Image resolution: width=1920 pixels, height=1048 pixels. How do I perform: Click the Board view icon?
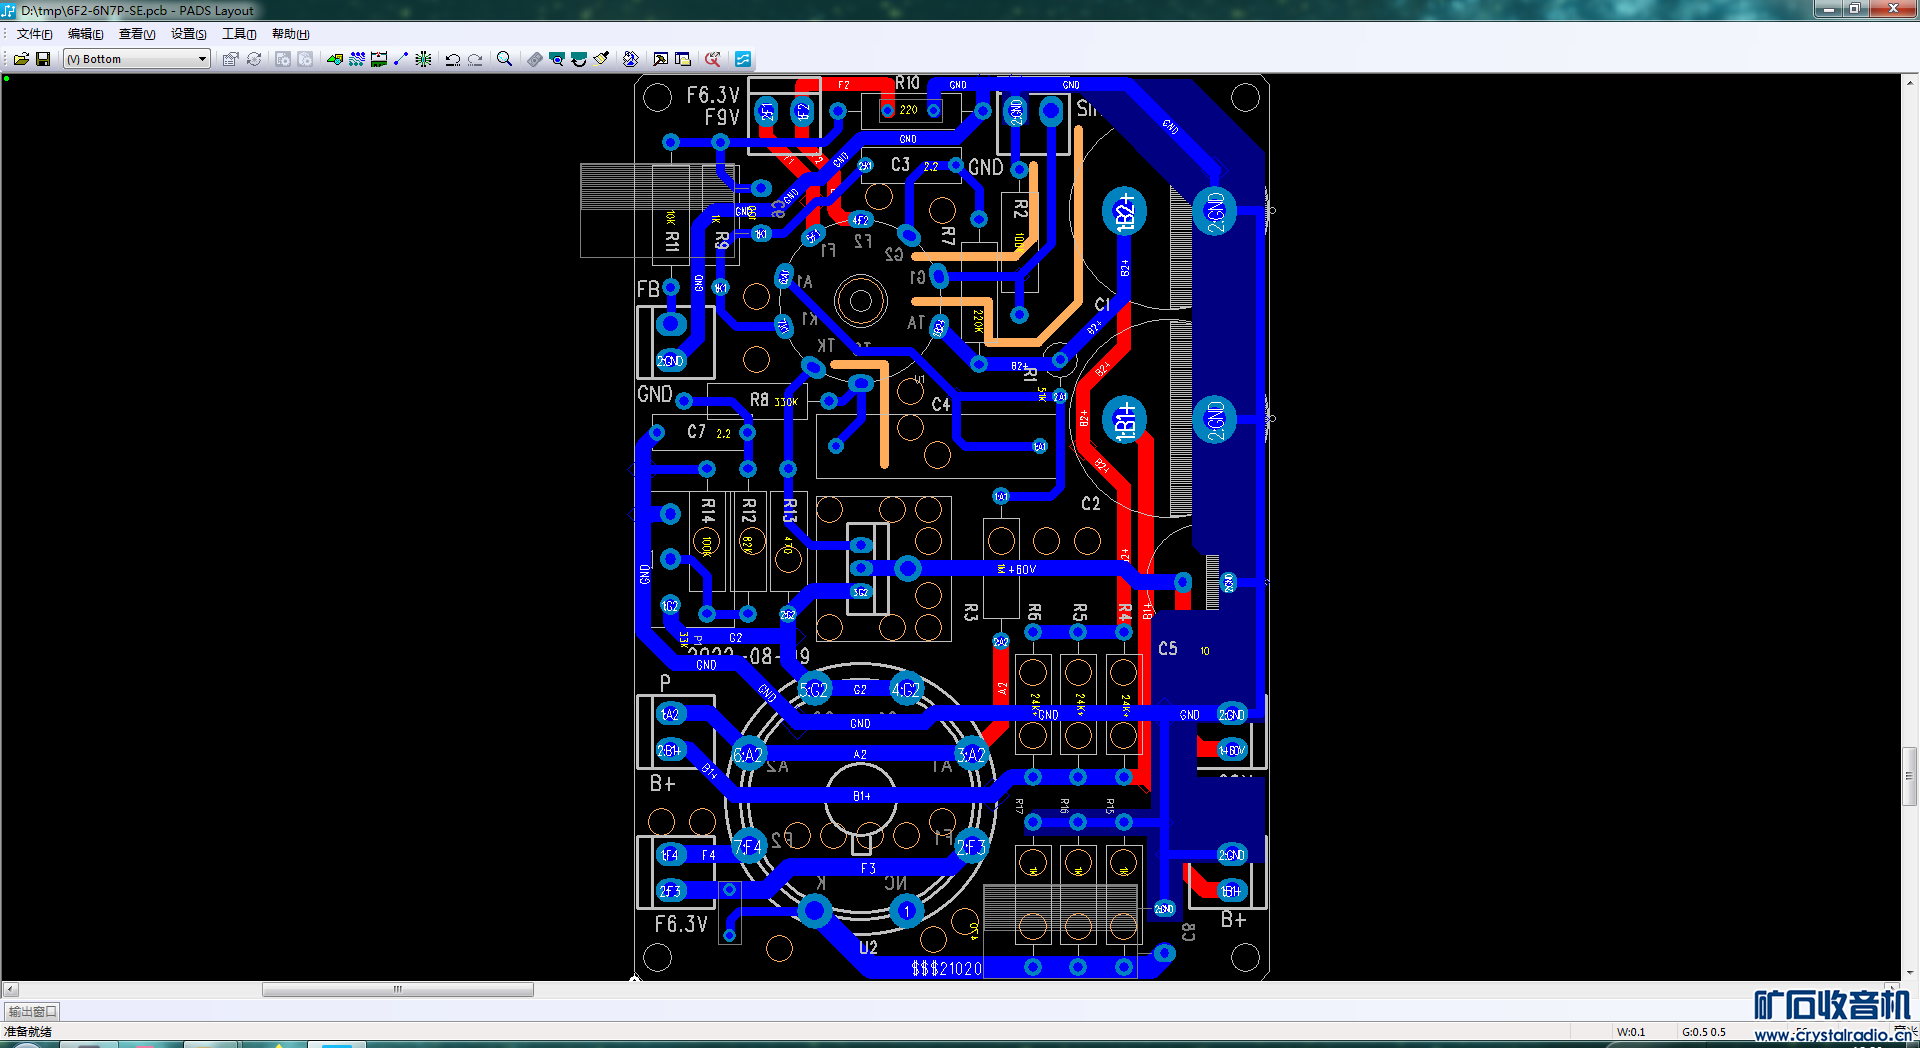click(x=535, y=59)
